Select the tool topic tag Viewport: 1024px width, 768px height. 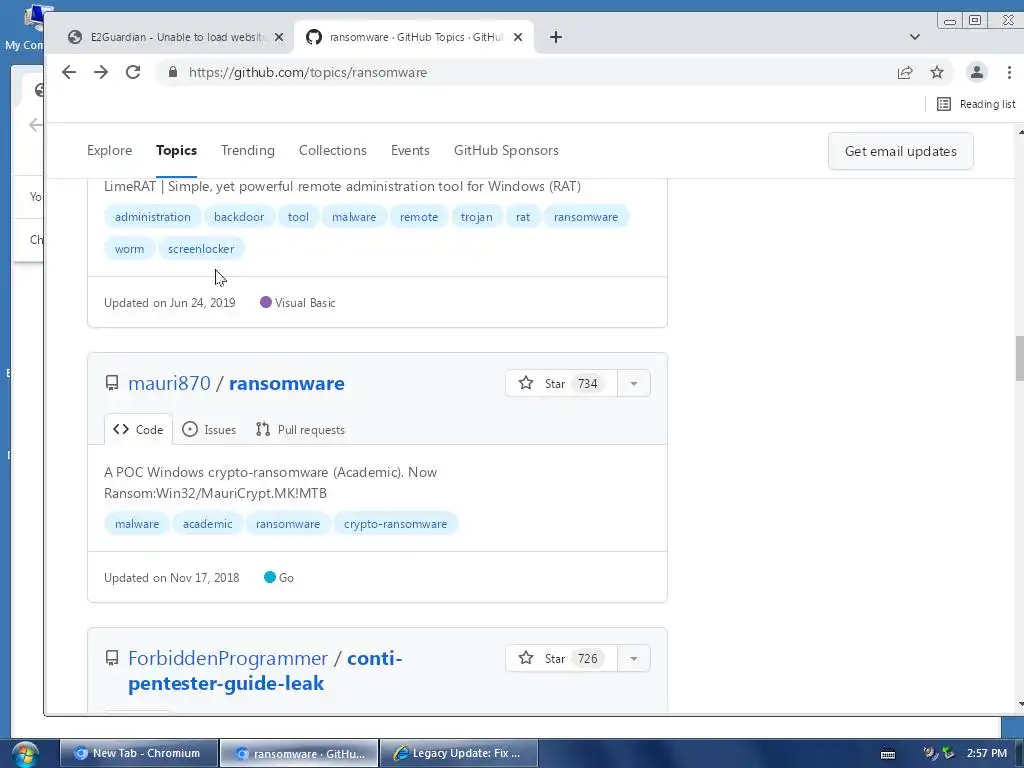pos(298,217)
